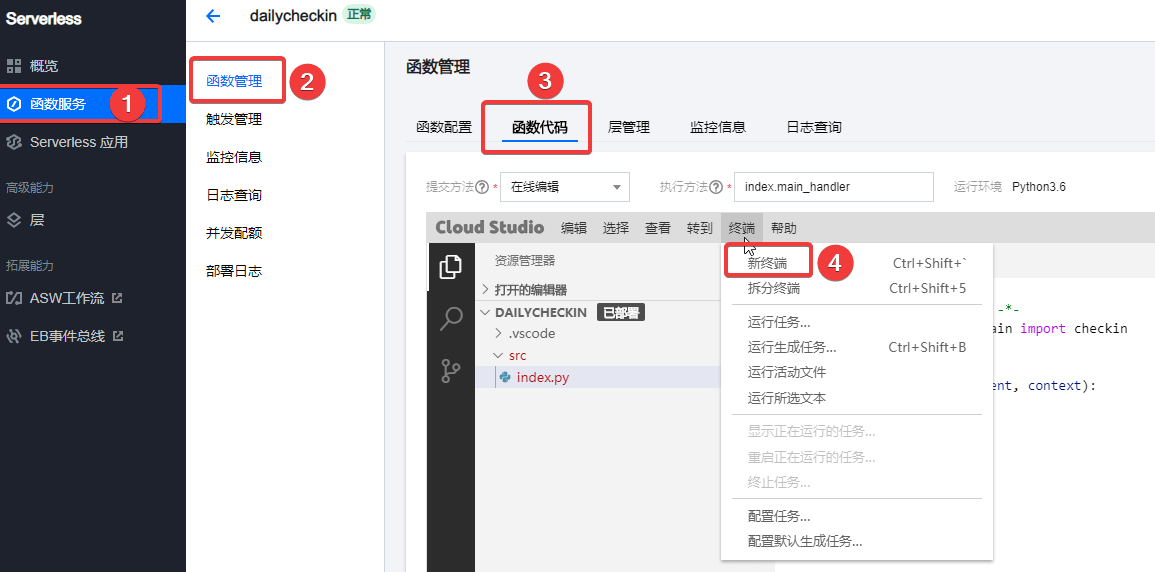This screenshot has width=1155, height=572.
Task: Switch to the 函数配置 tab
Action: point(444,127)
